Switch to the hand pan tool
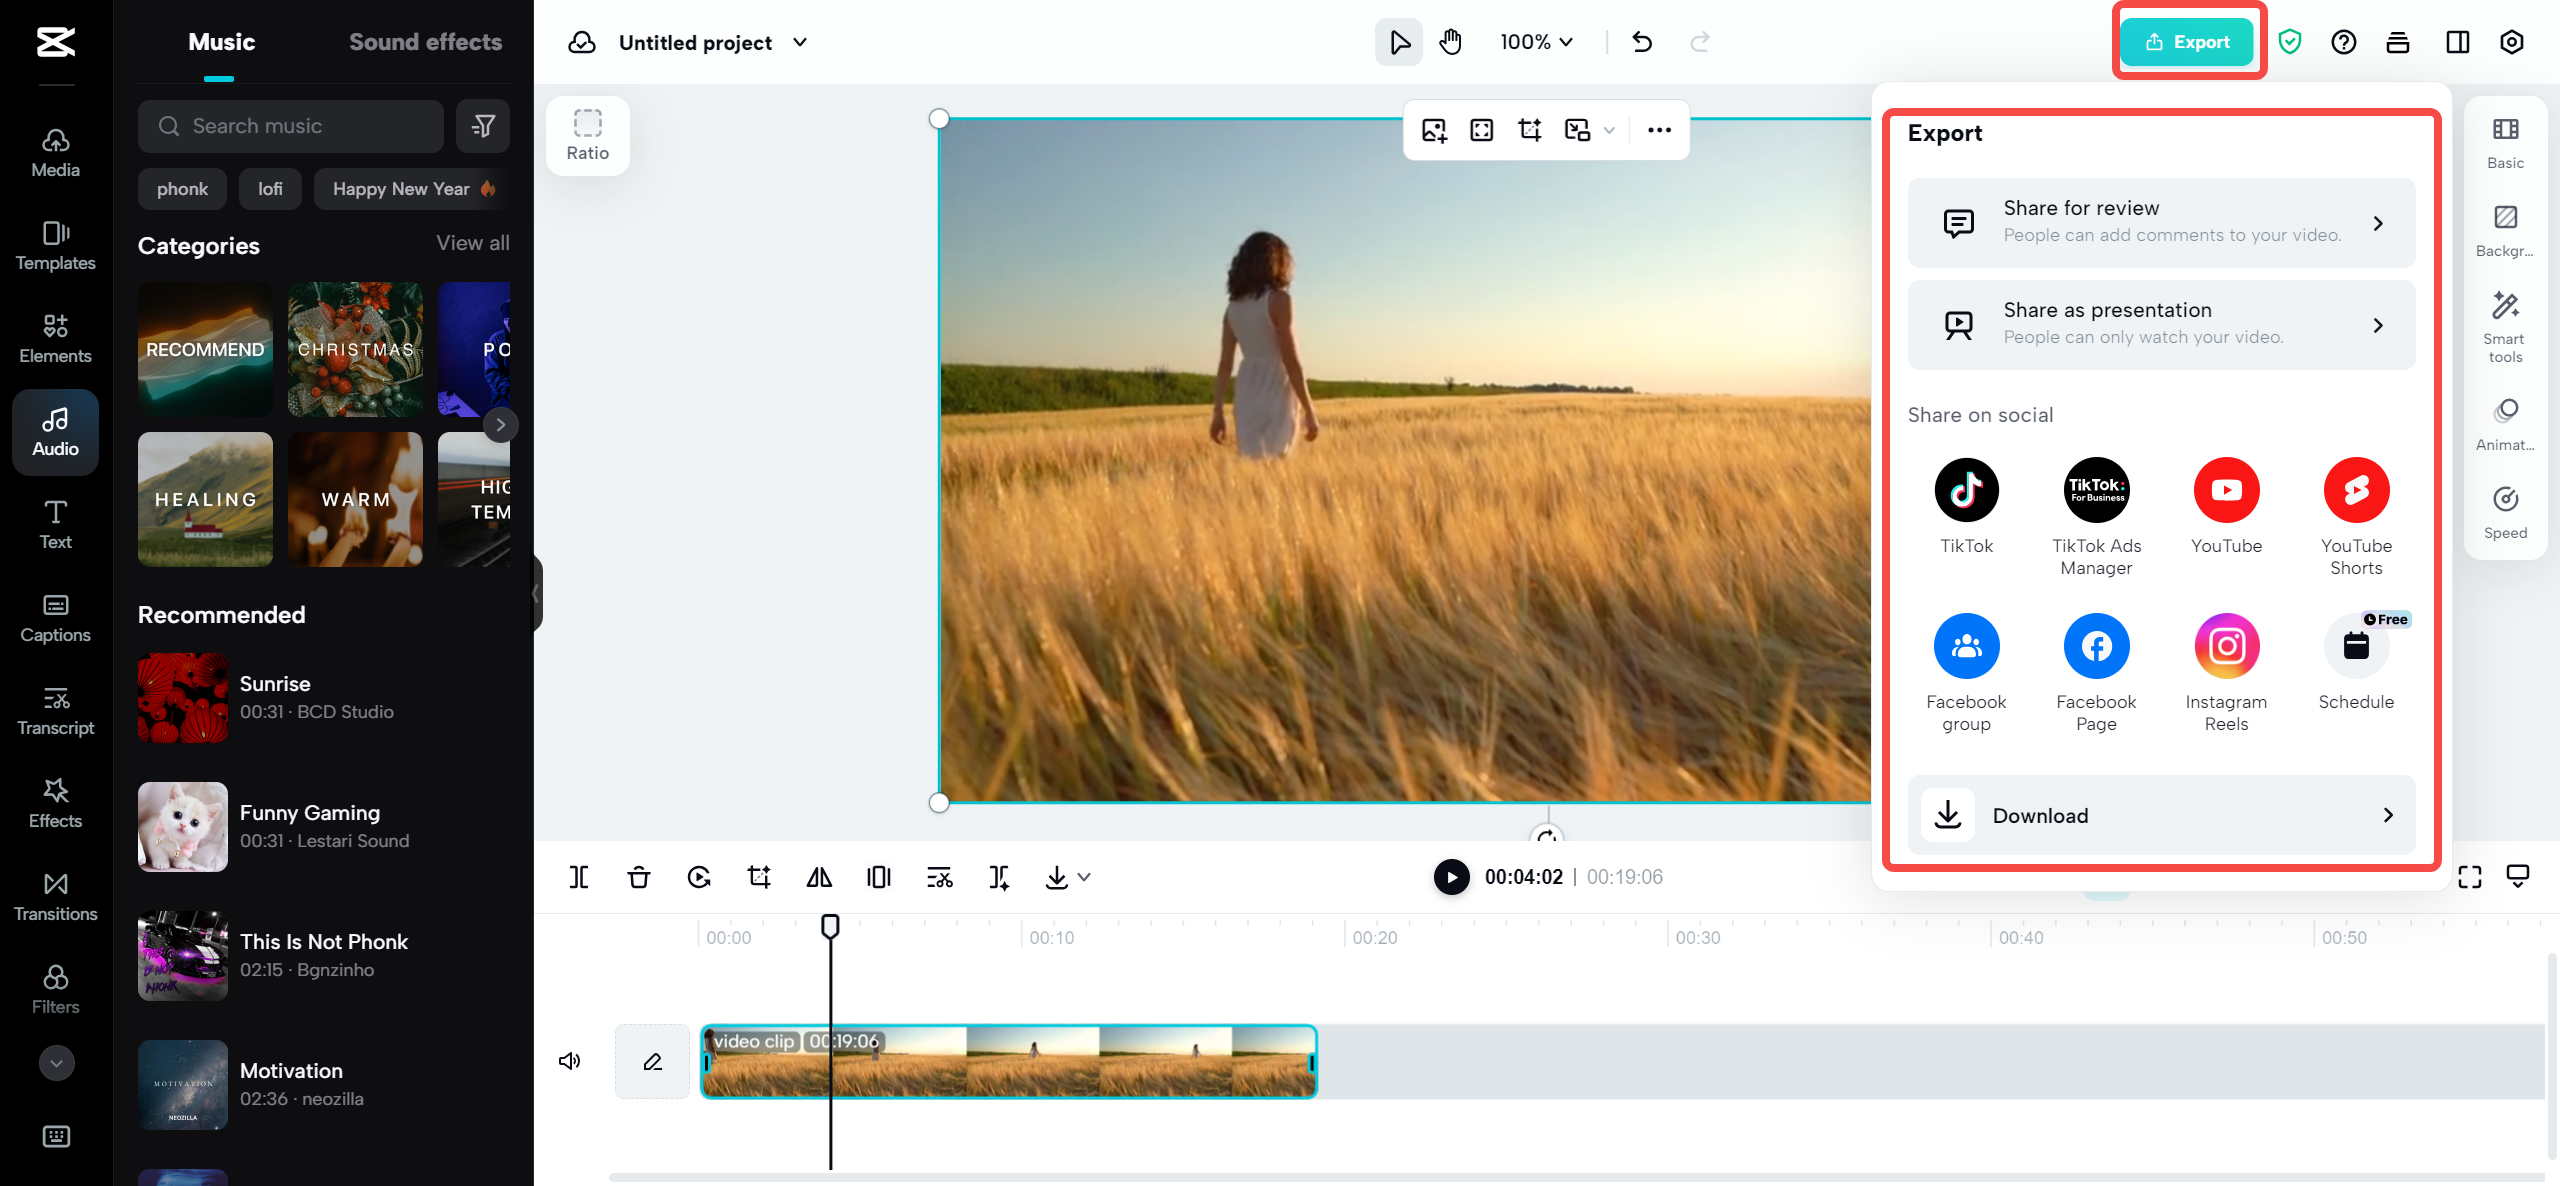The width and height of the screenshot is (2560, 1186). (1449, 42)
